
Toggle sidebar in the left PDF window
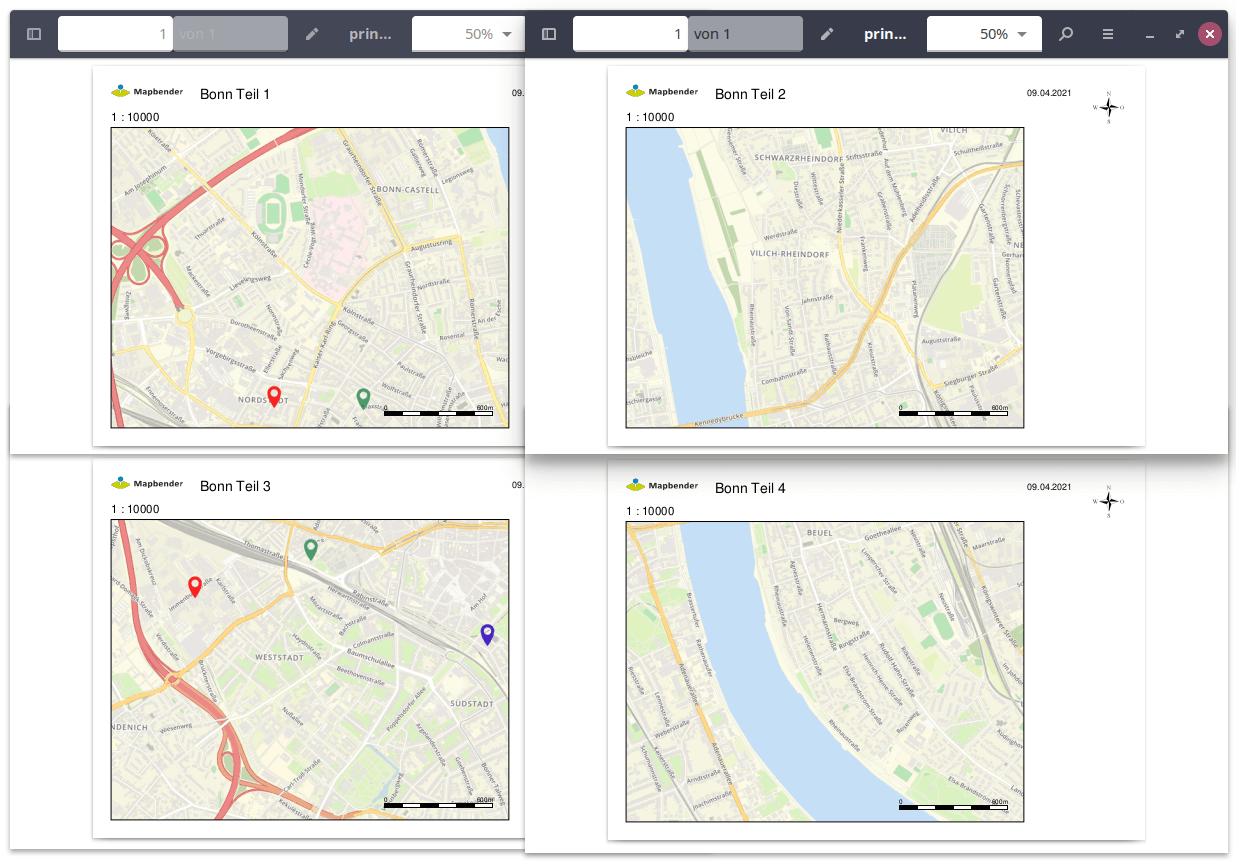[34, 34]
